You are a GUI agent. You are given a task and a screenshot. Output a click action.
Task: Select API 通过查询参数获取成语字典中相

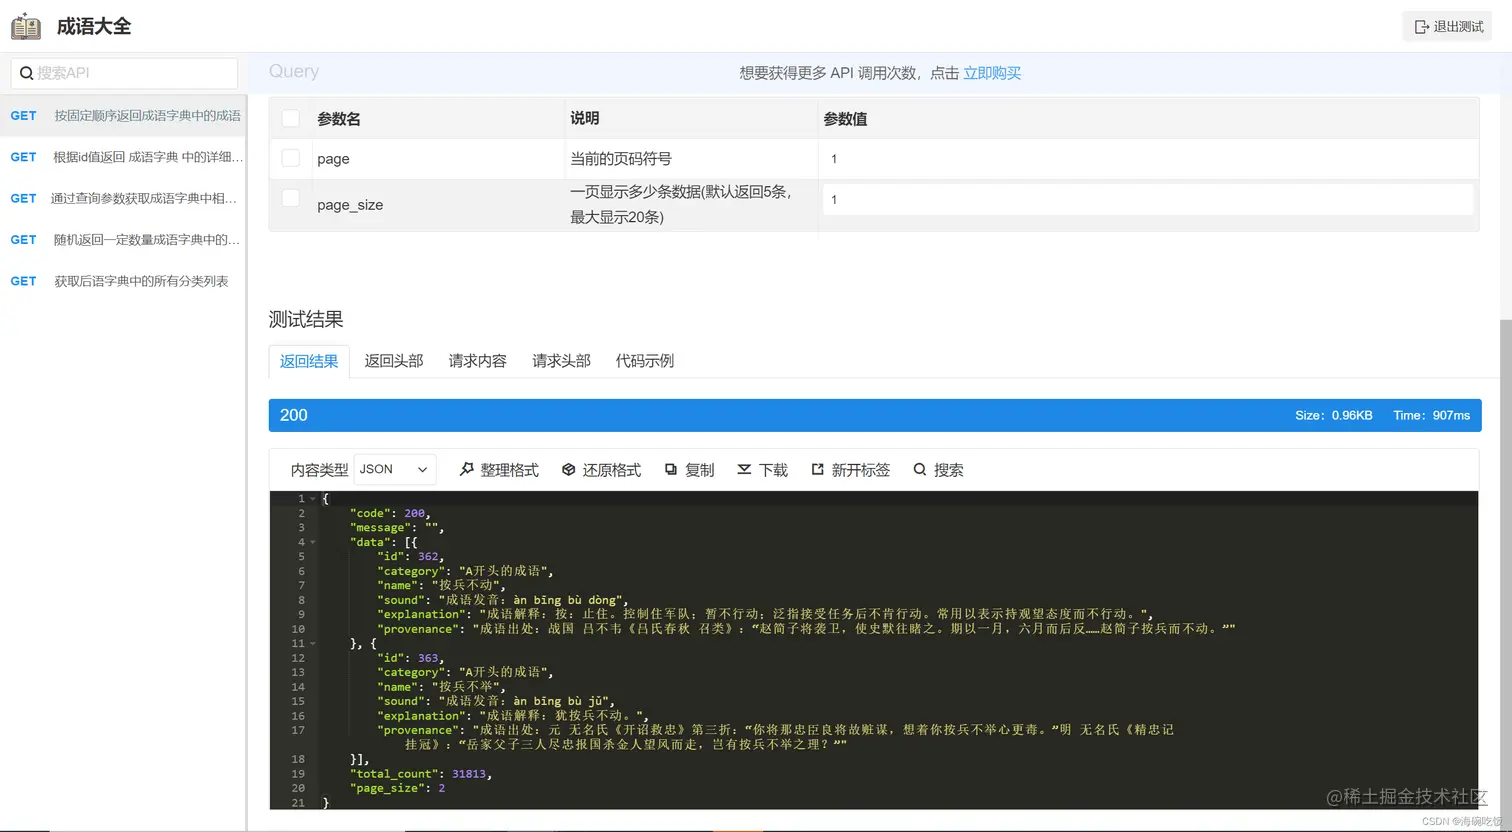[123, 198]
